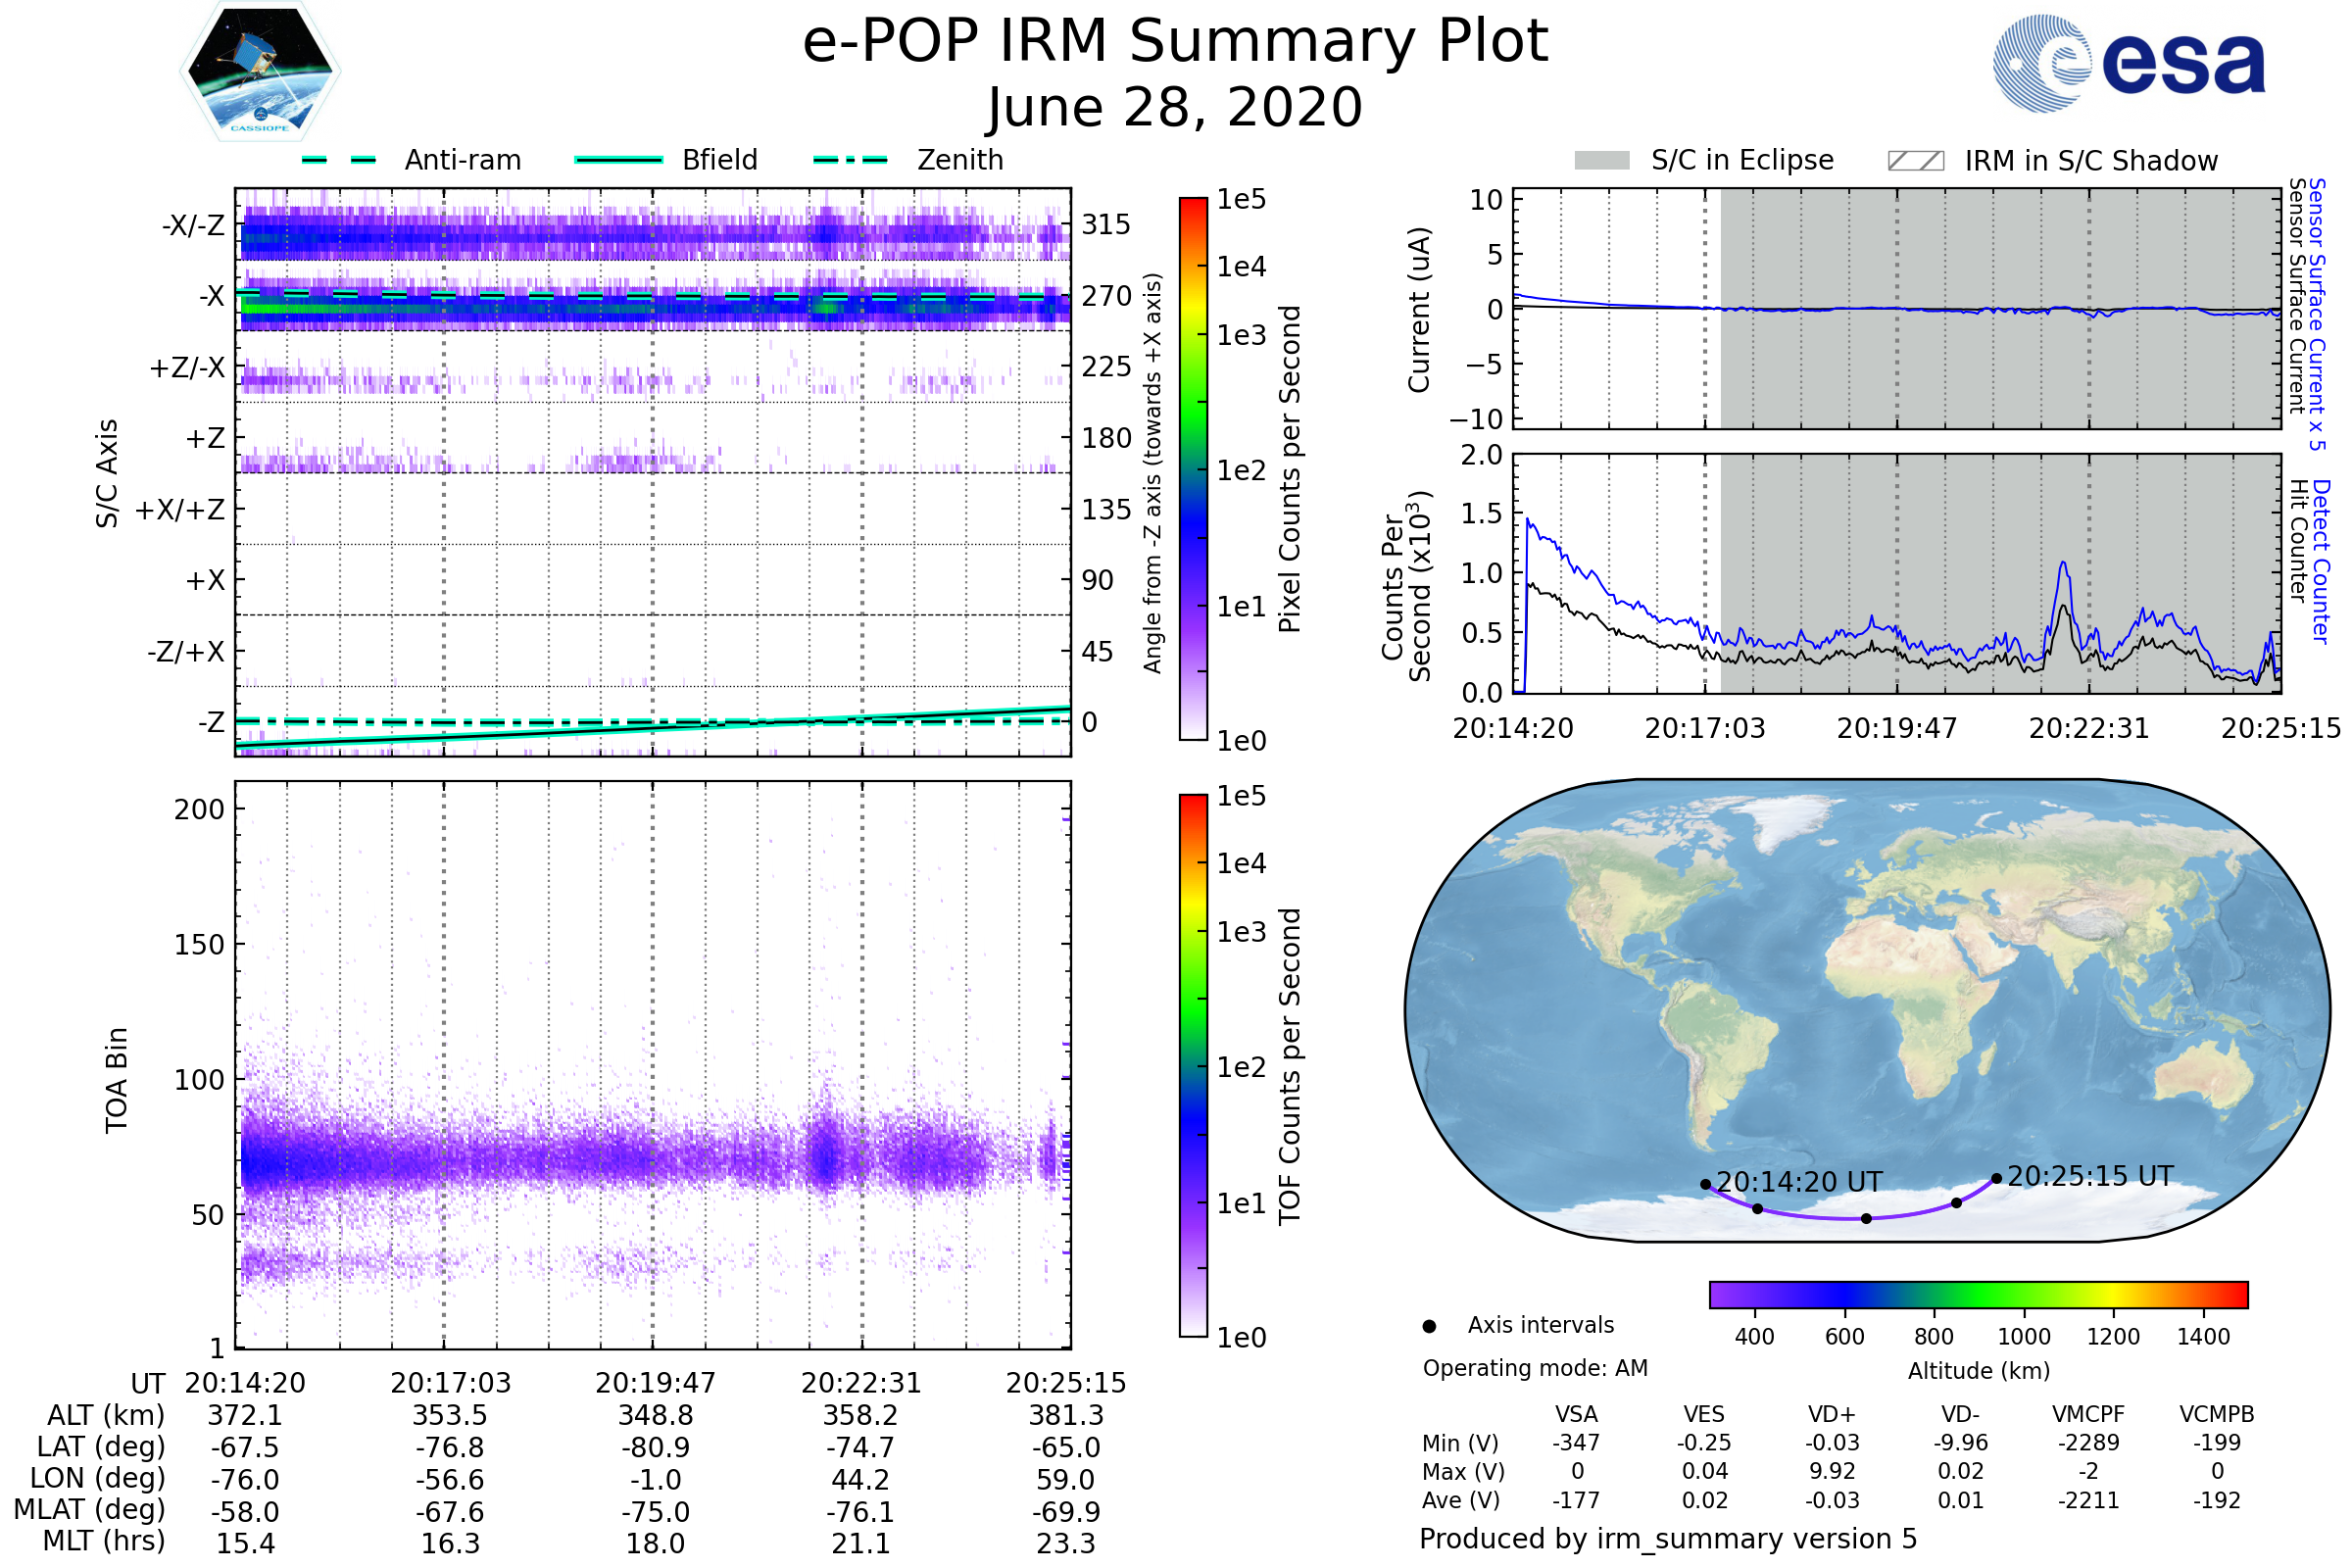The height and width of the screenshot is (1568, 2352).
Task: Click the Operating mode: AM label
Action: (x=1535, y=1368)
